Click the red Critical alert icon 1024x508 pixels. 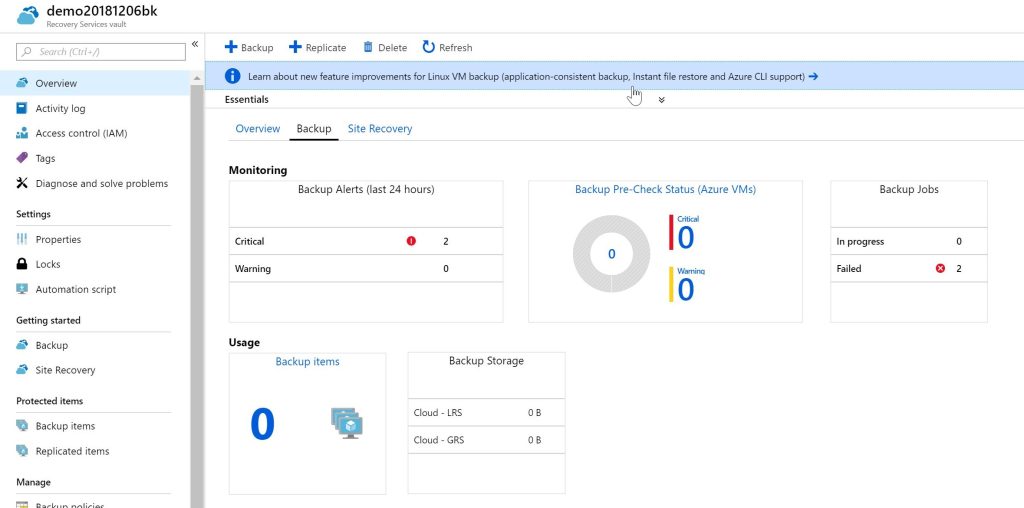coord(411,241)
